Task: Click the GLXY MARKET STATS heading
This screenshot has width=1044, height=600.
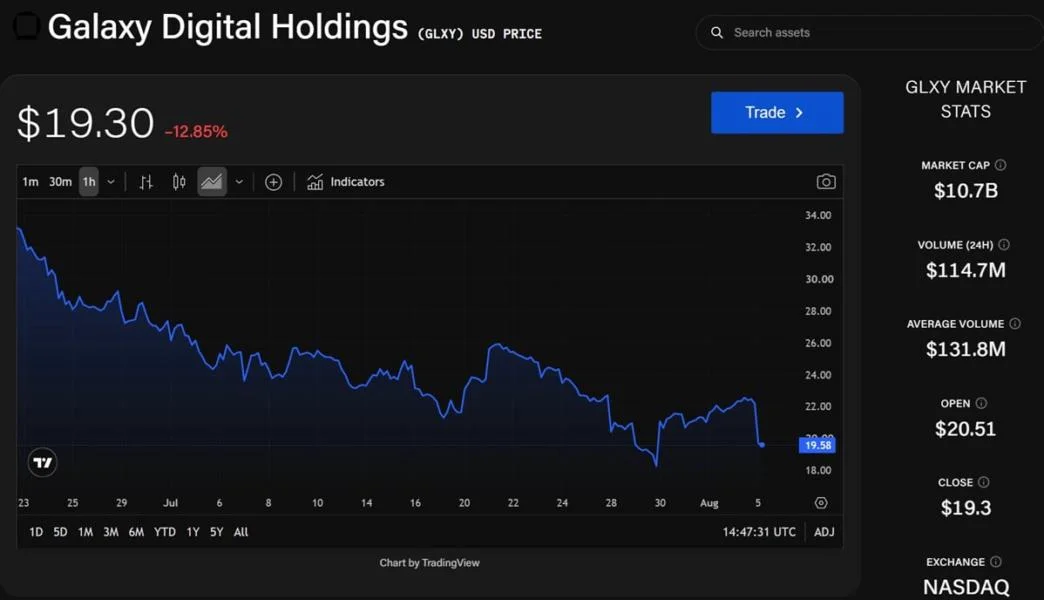Action: pyautogui.click(x=965, y=99)
